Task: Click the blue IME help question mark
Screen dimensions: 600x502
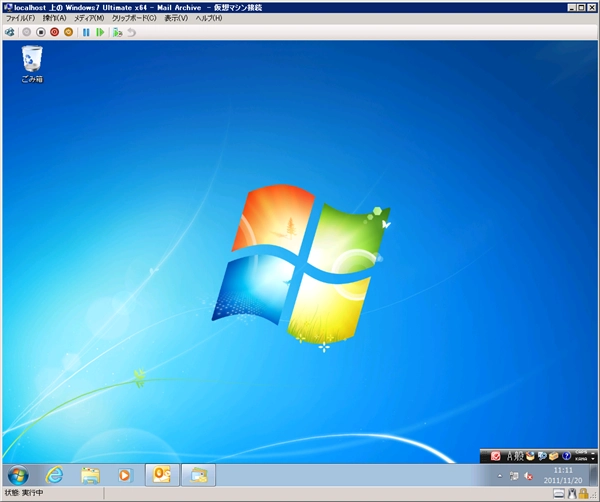Action: click(566, 456)
